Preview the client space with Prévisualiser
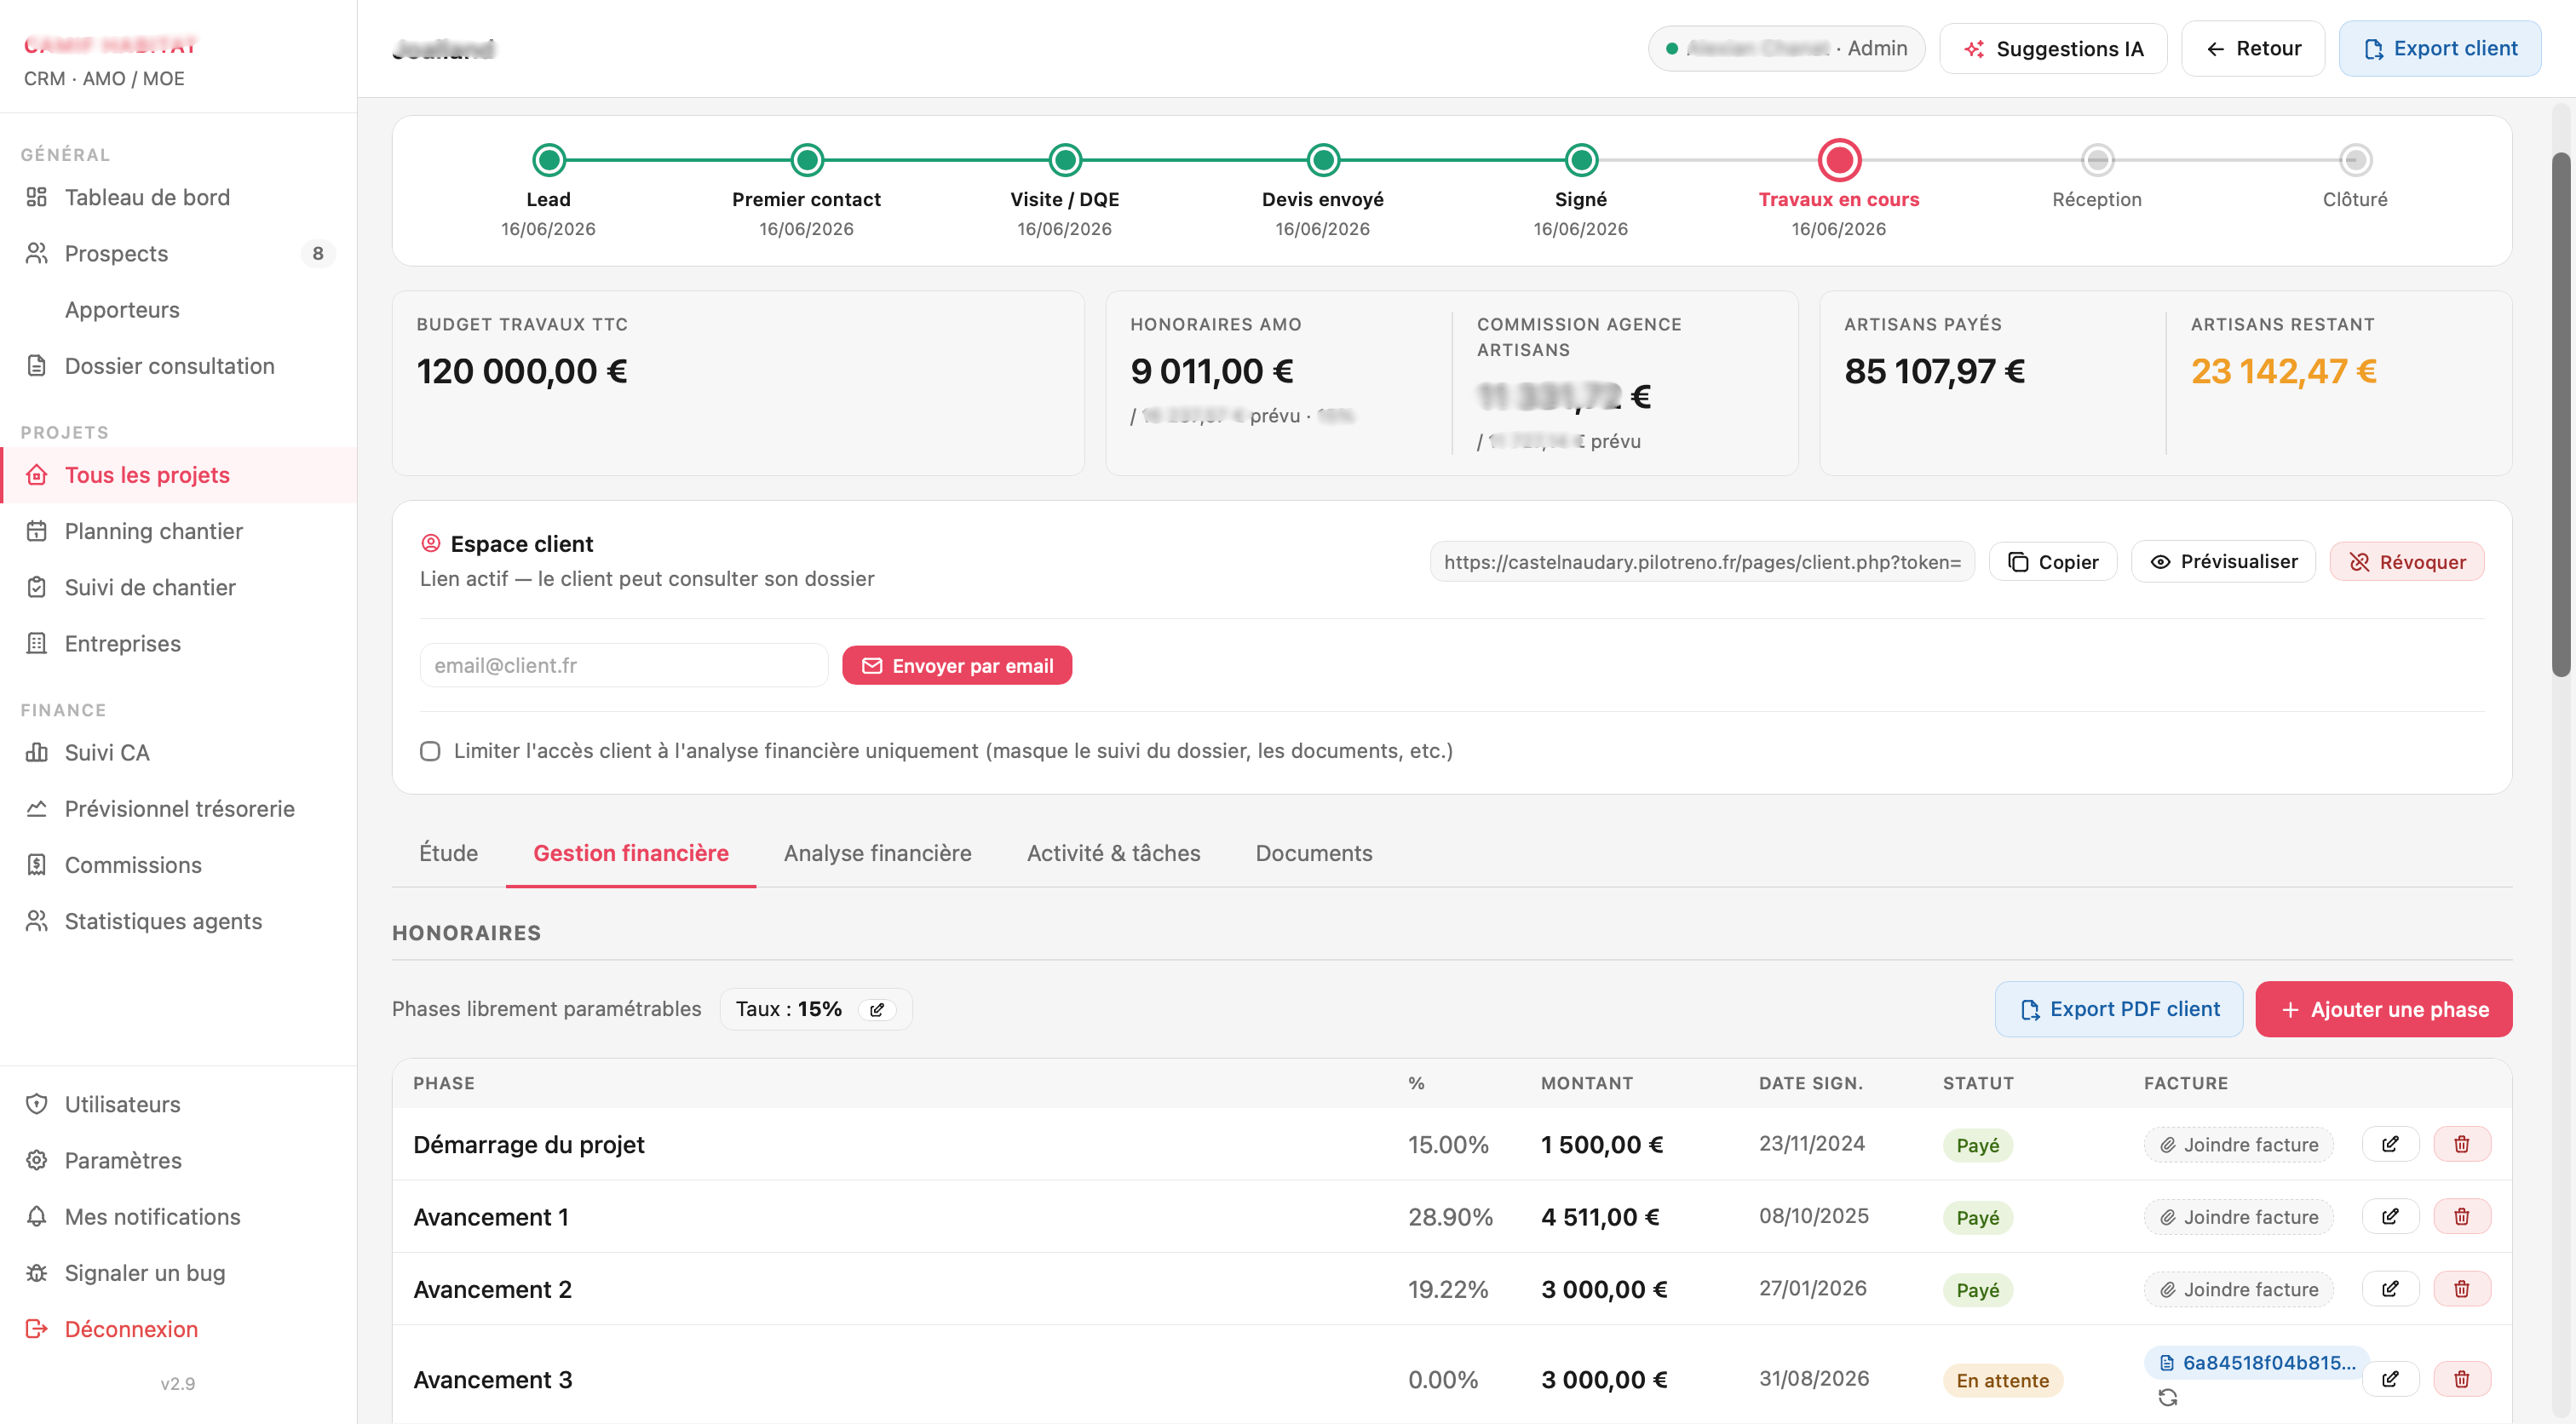This screenshot has height=1424, width=2576. pos(2223,562)
